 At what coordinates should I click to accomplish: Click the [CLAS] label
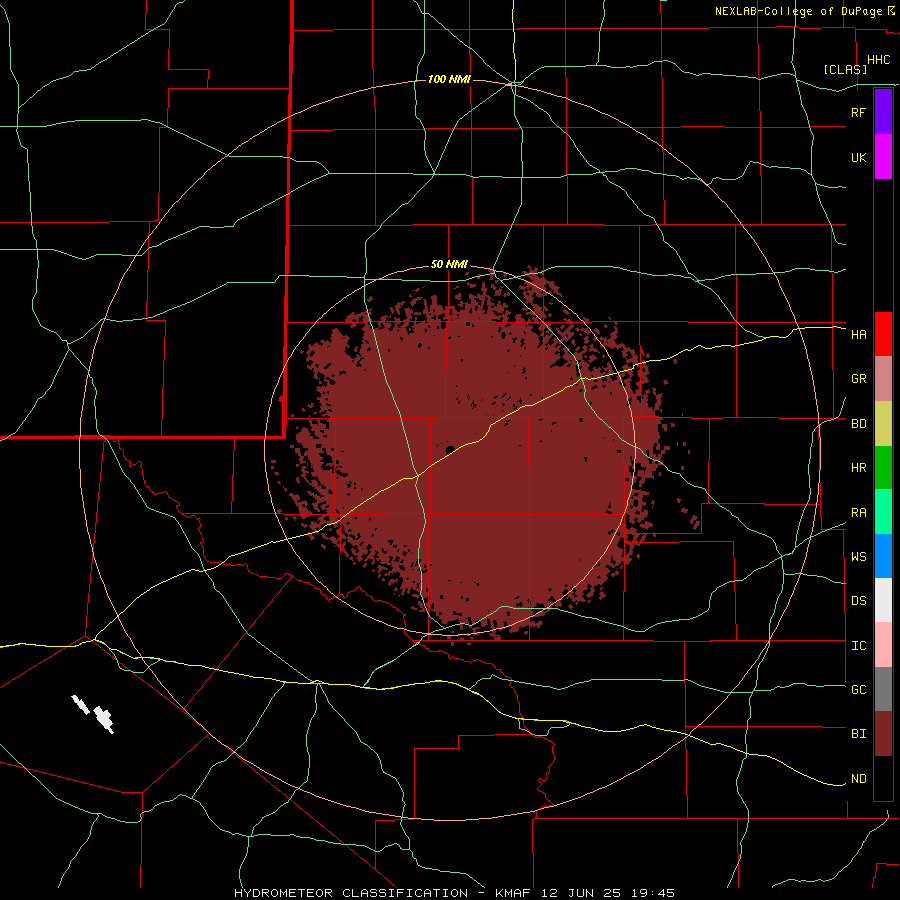pyautogui.click(x=844, y=70)
